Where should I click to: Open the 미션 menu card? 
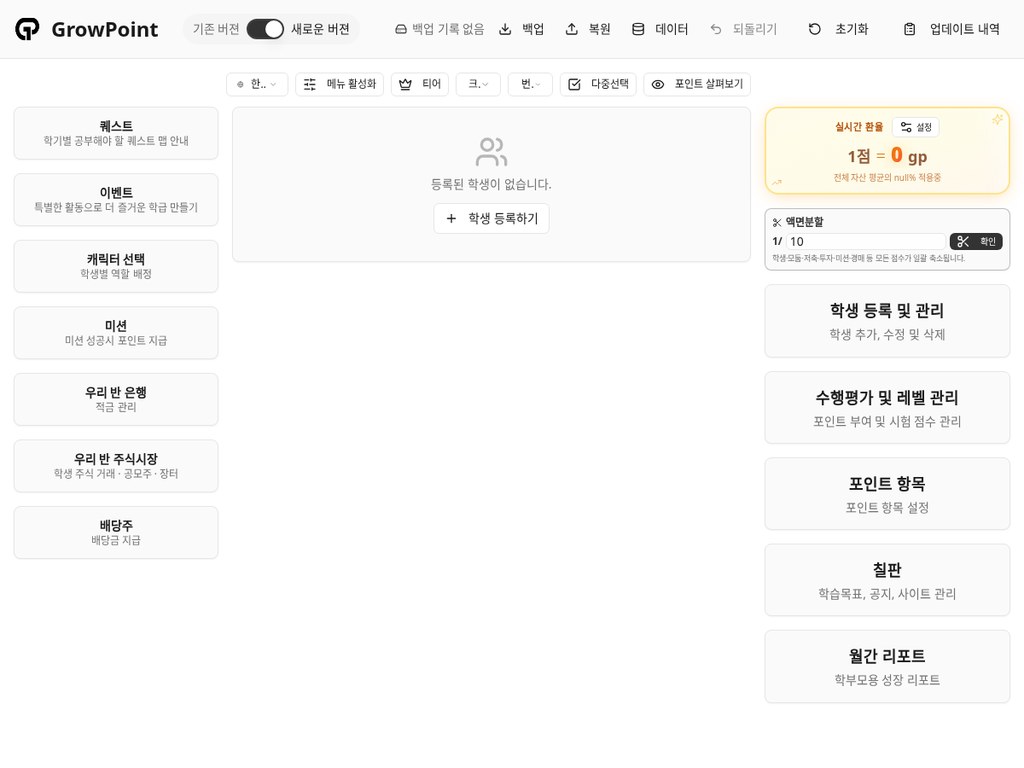(x=116, y=333)
